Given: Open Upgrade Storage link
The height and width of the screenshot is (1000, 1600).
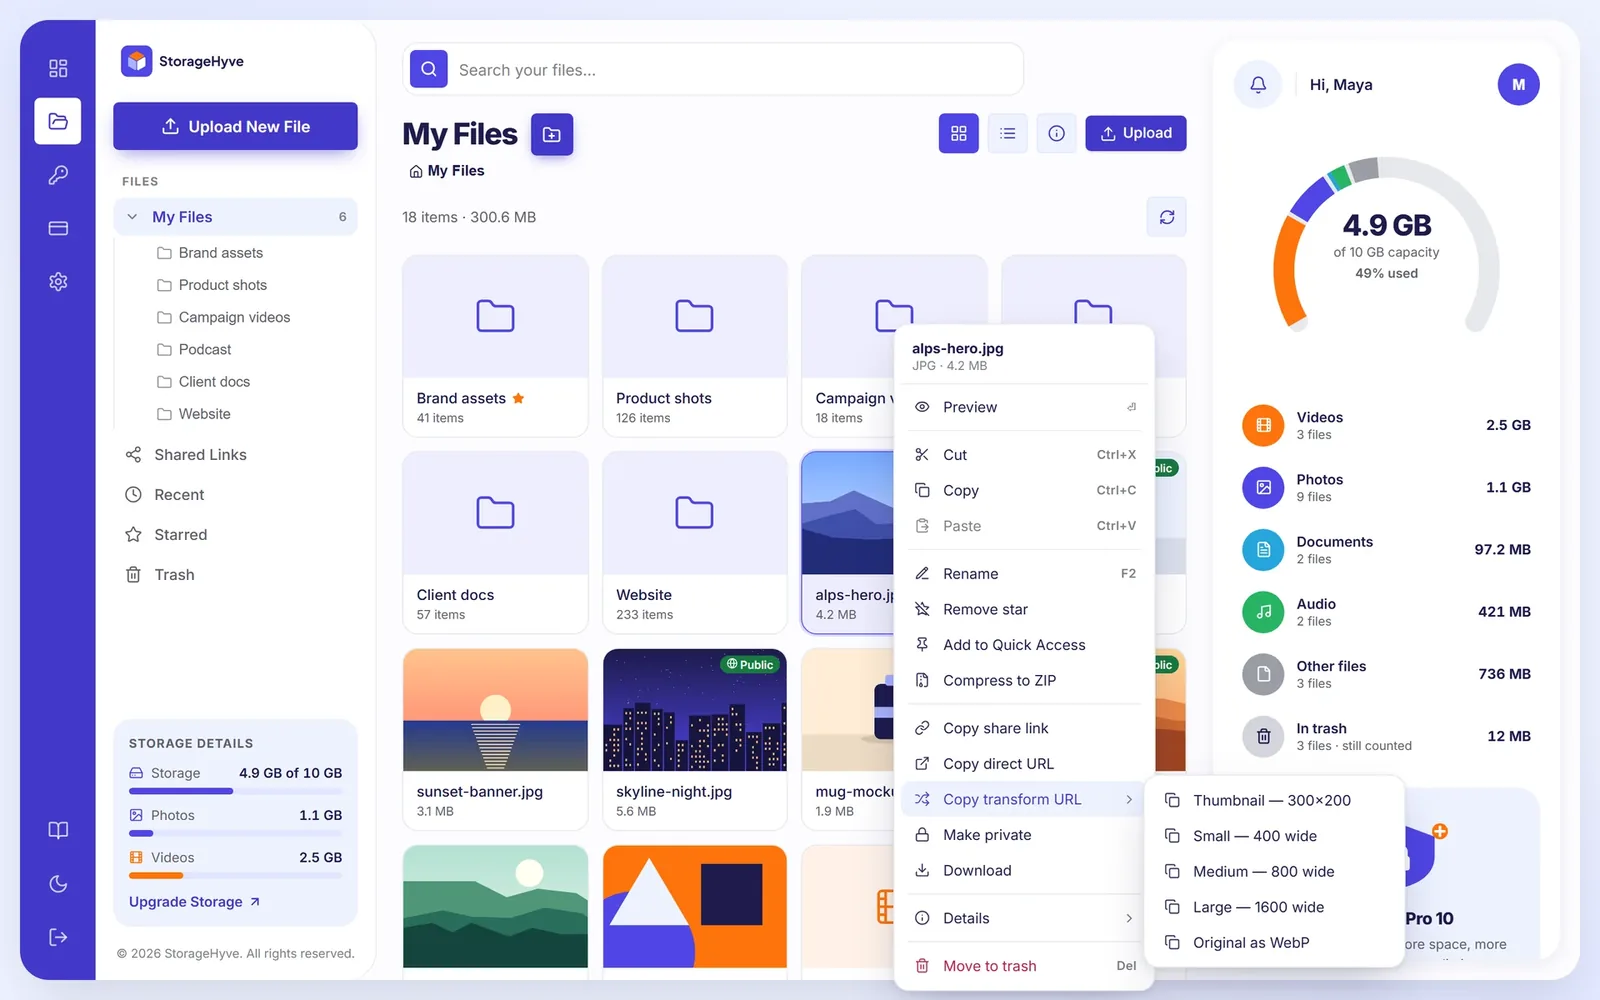Looking at the screenshot, I should pyautogui.click(x=195, y=902).
